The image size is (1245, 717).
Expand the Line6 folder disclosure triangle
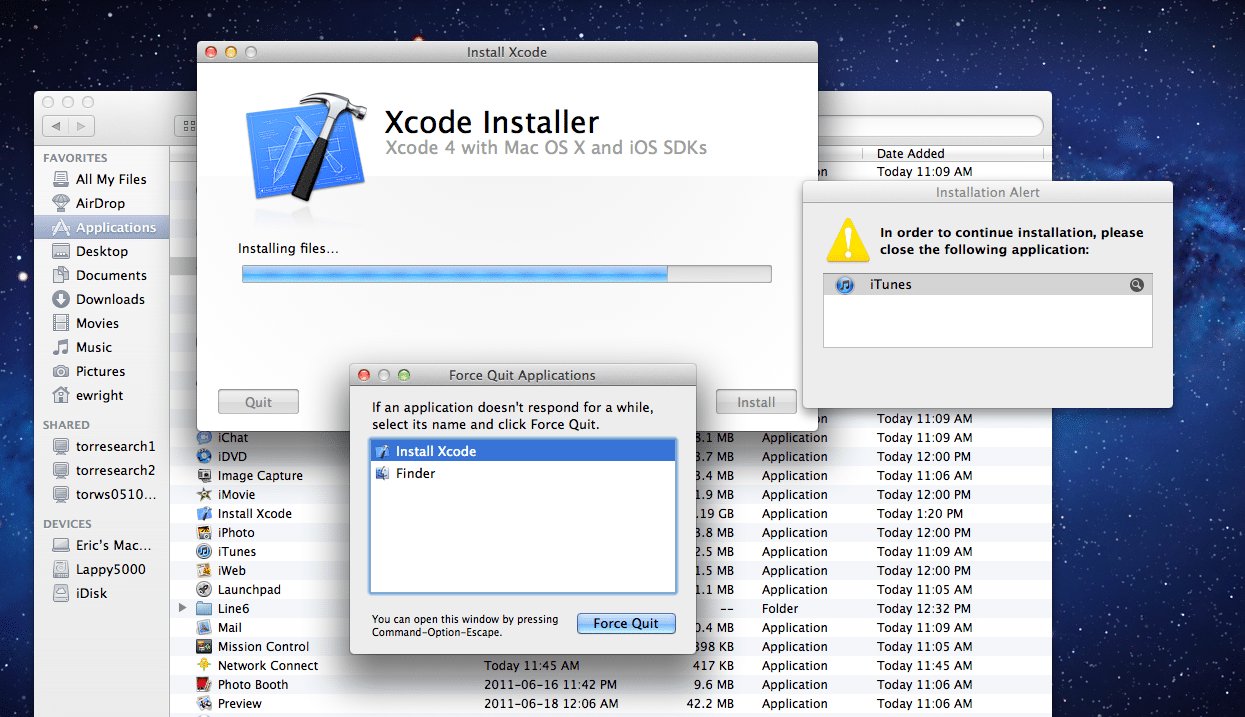pyautogui.click(x=182, y=608)
